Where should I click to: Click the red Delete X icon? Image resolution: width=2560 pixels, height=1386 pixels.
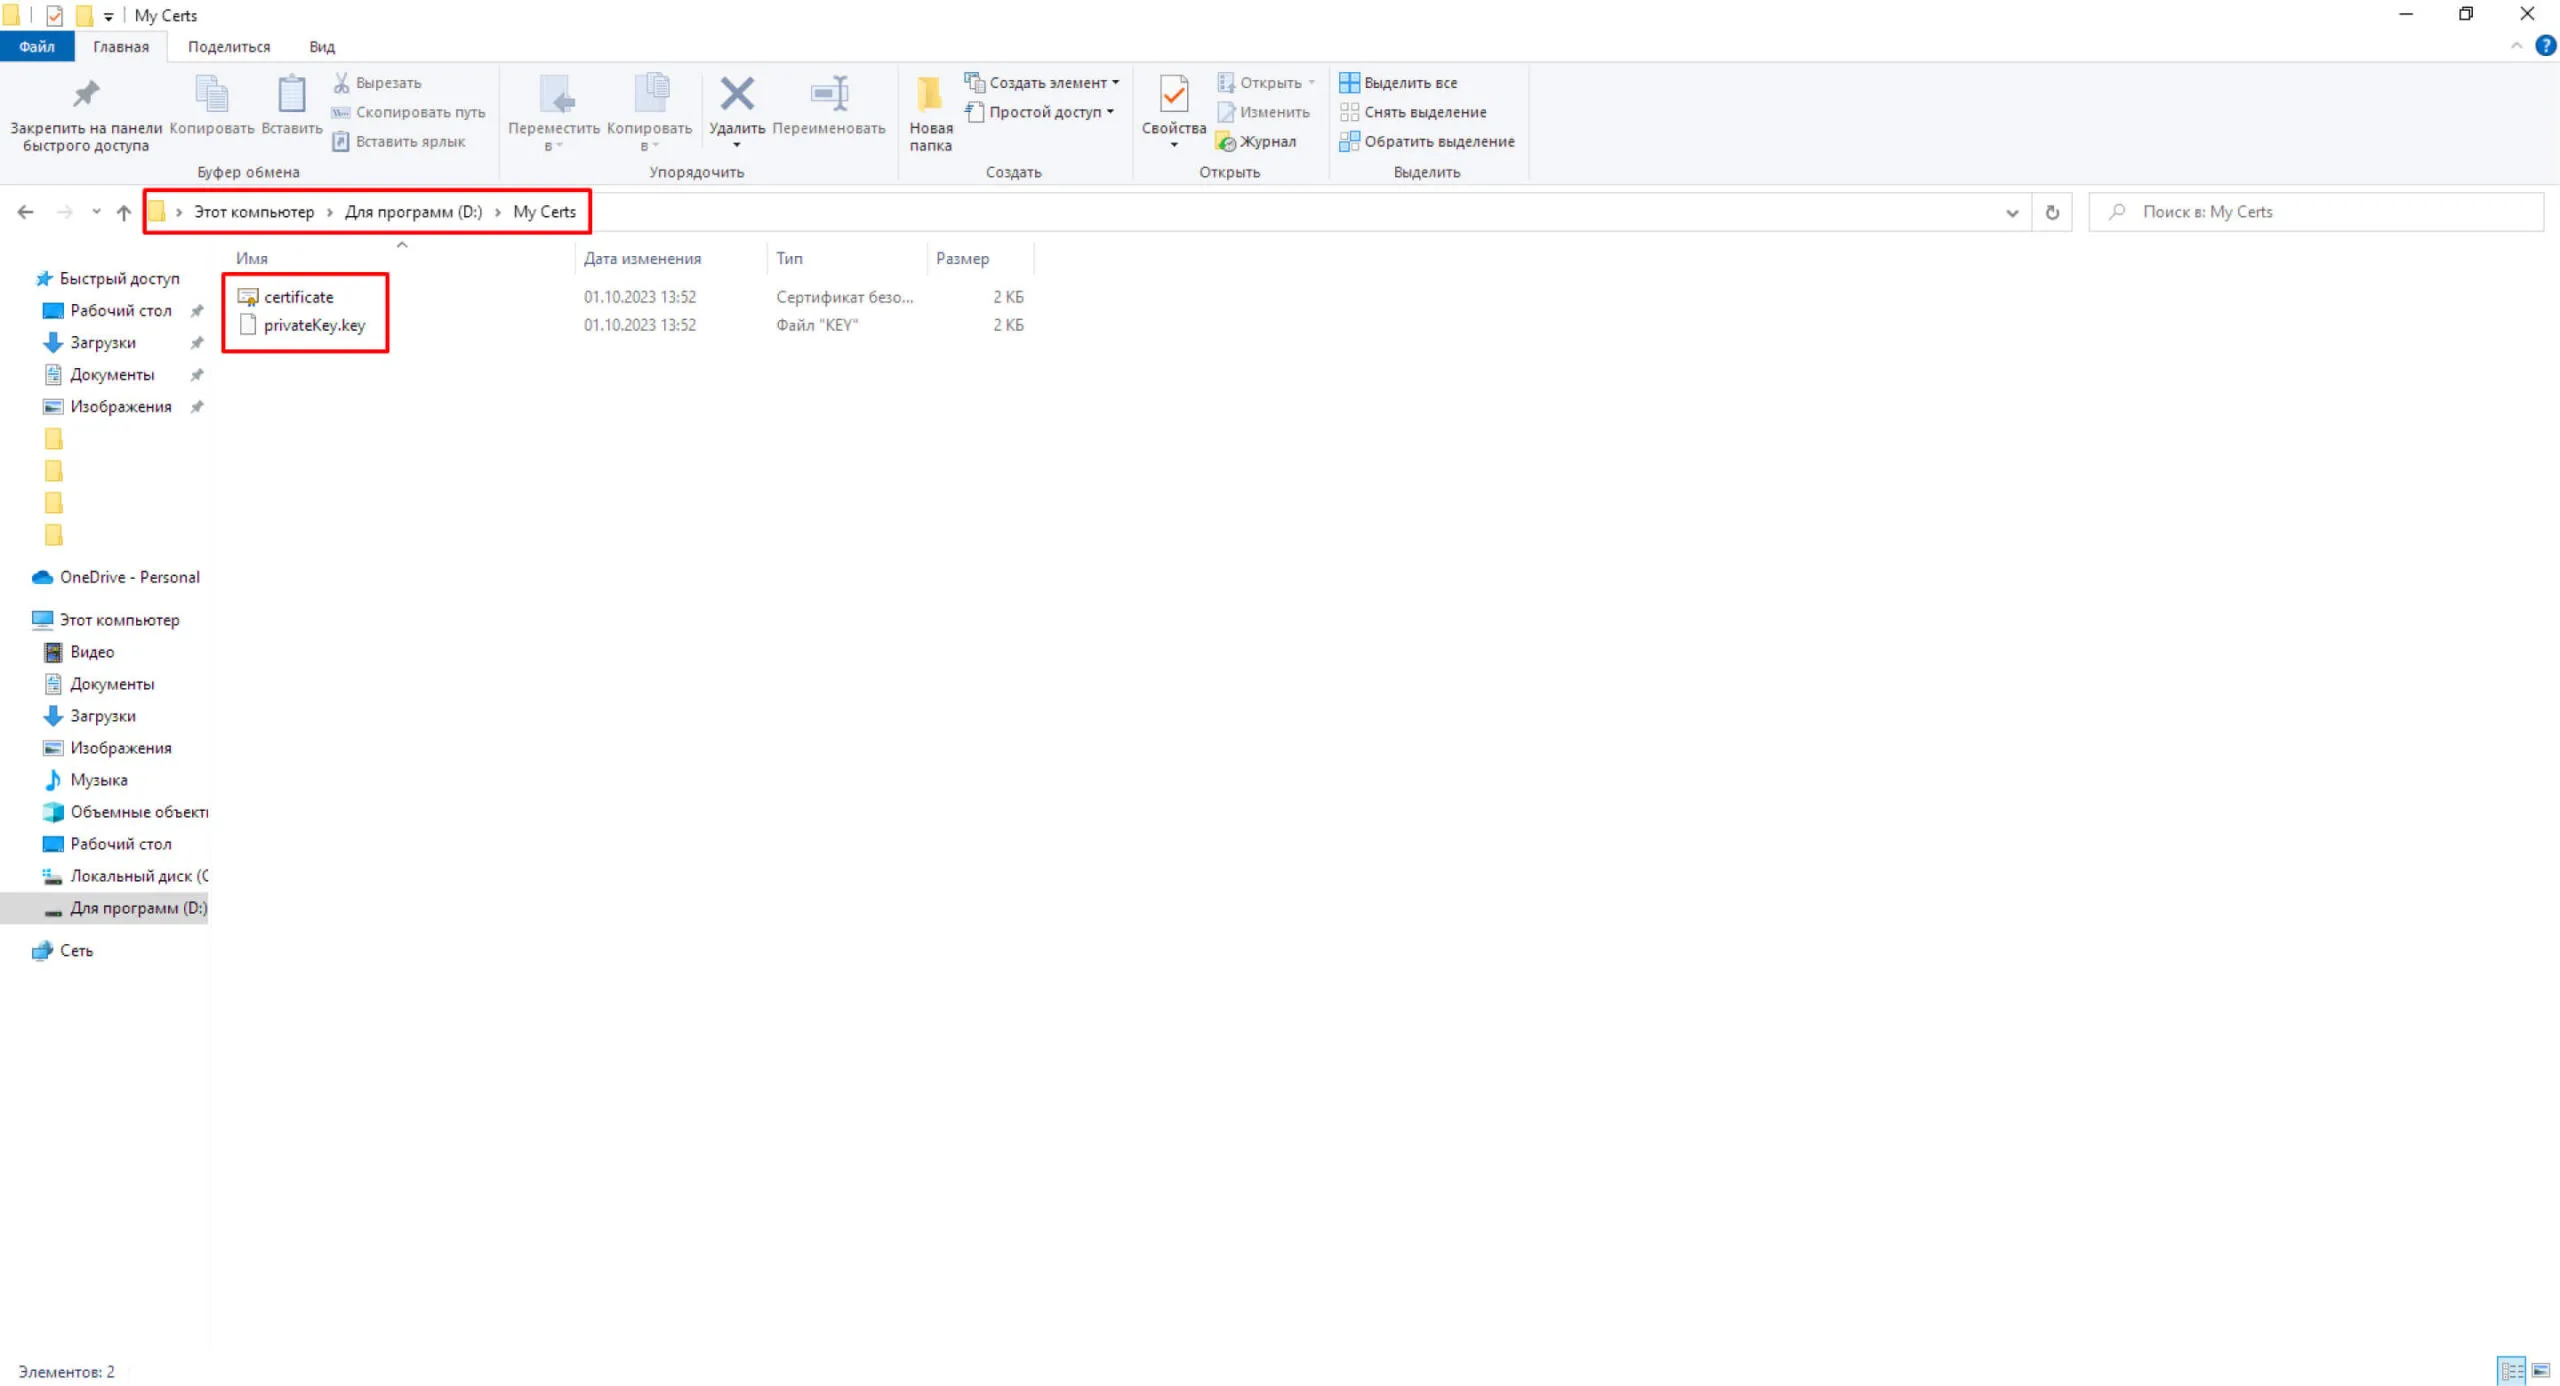tap(737, 94)
